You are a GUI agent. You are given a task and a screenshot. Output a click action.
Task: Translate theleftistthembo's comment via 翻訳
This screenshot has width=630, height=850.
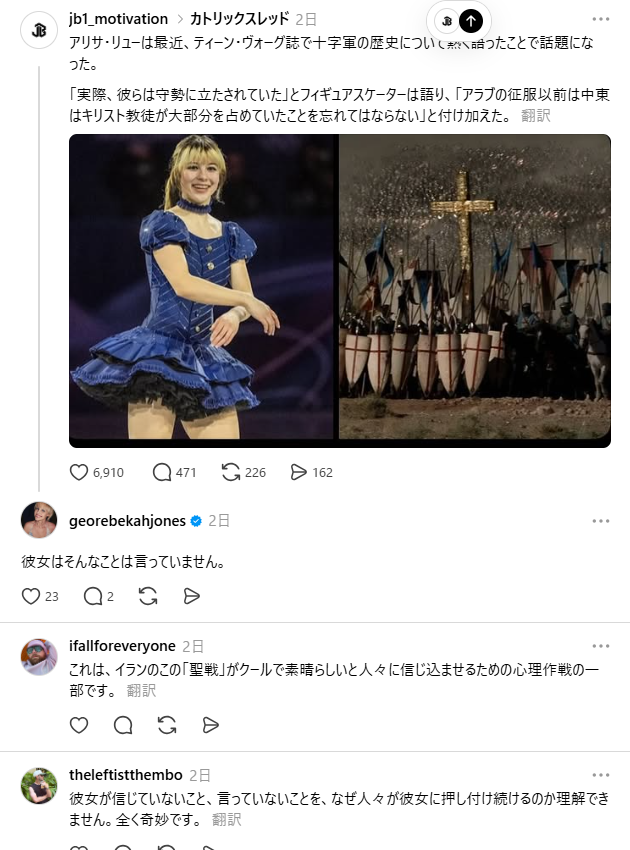[x=226, y=819]
